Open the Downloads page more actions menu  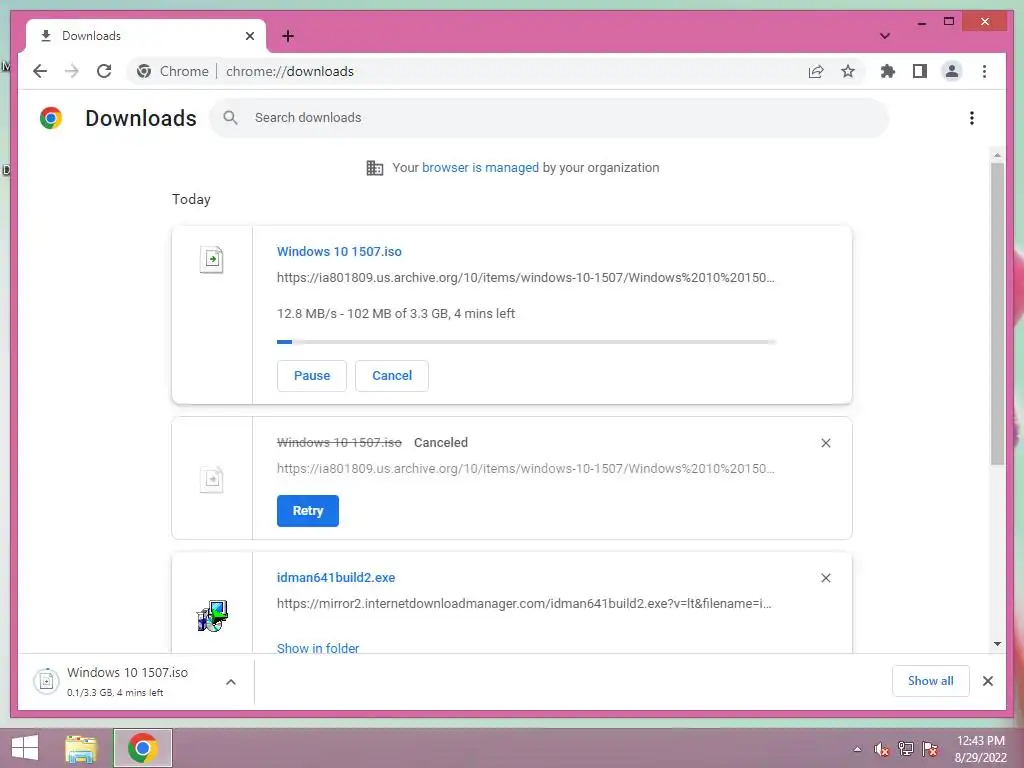coord(972,118)
